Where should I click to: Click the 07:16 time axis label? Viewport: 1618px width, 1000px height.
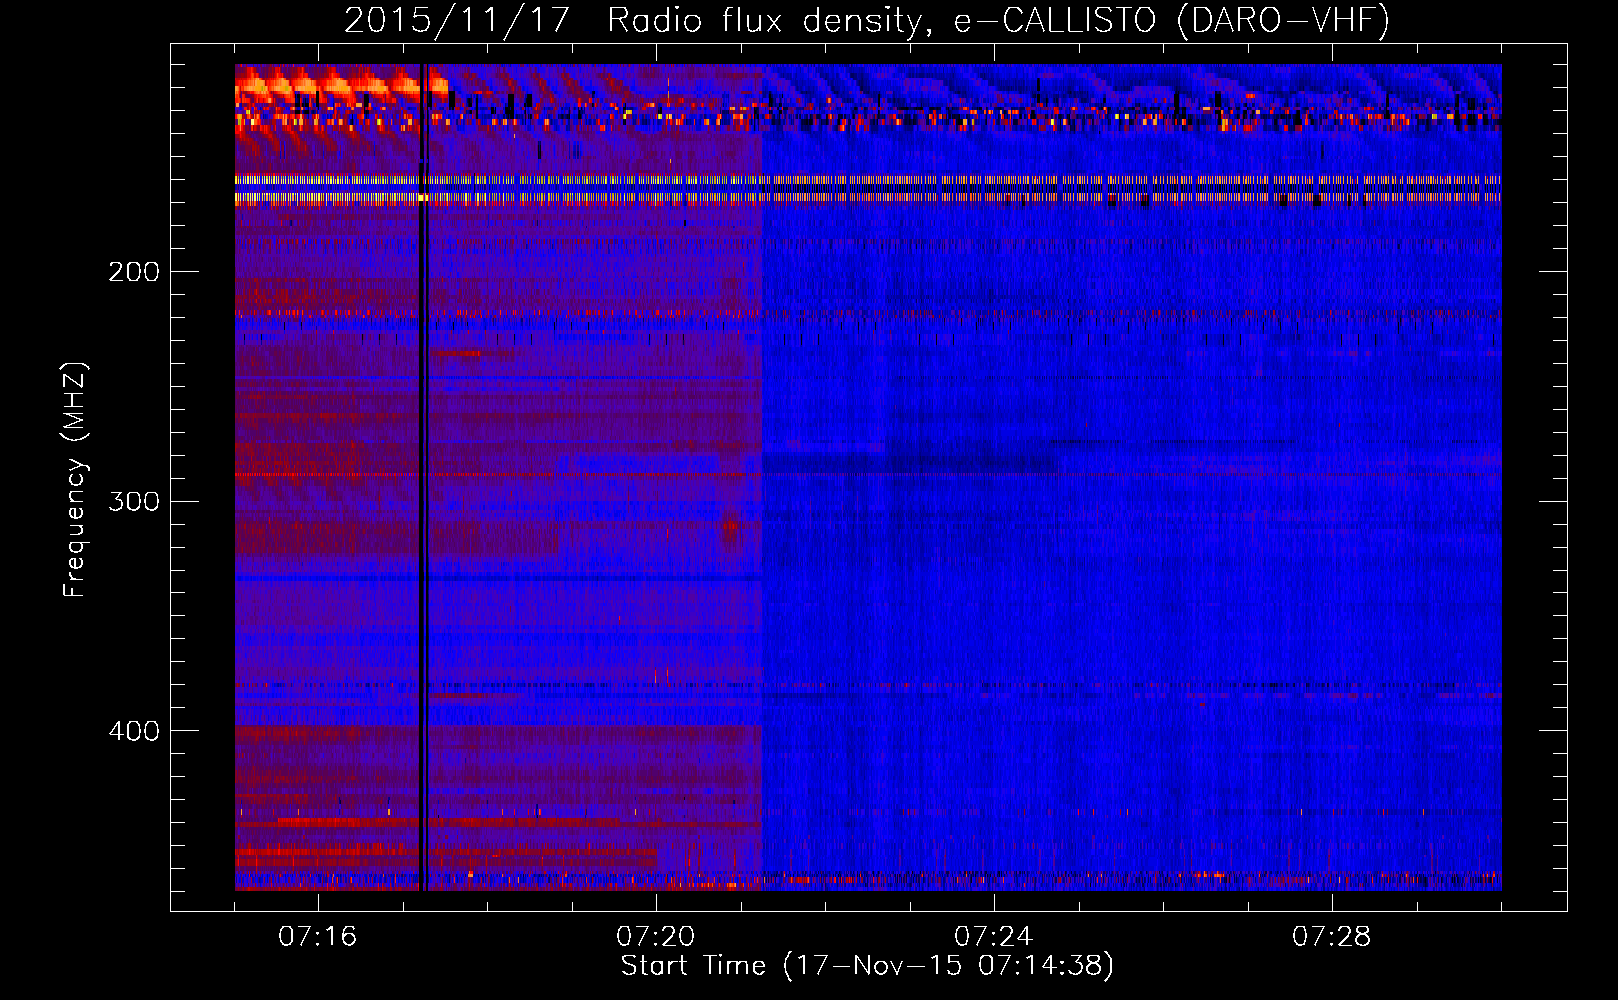pos(318,937)
